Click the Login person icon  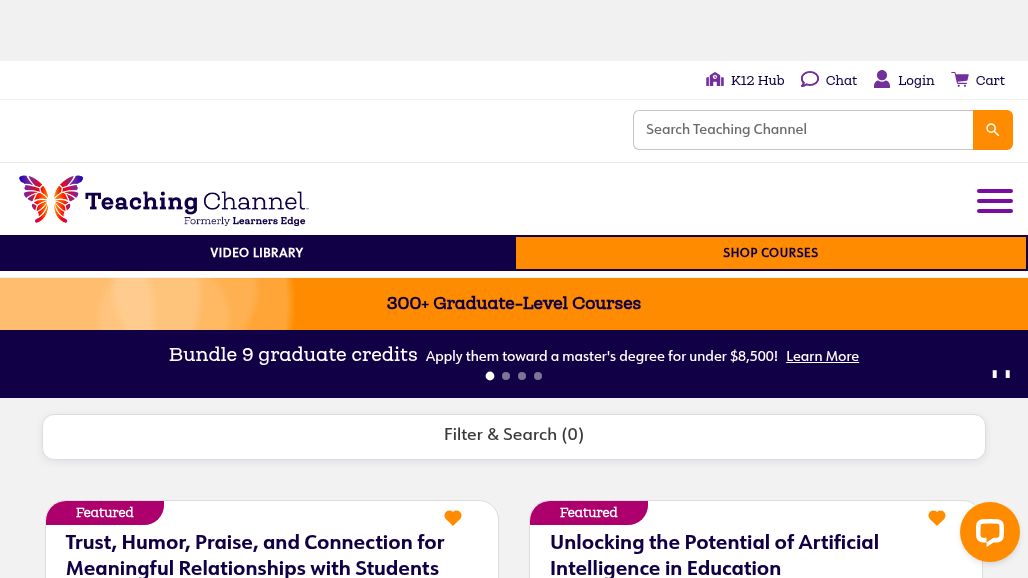[882, 80]
